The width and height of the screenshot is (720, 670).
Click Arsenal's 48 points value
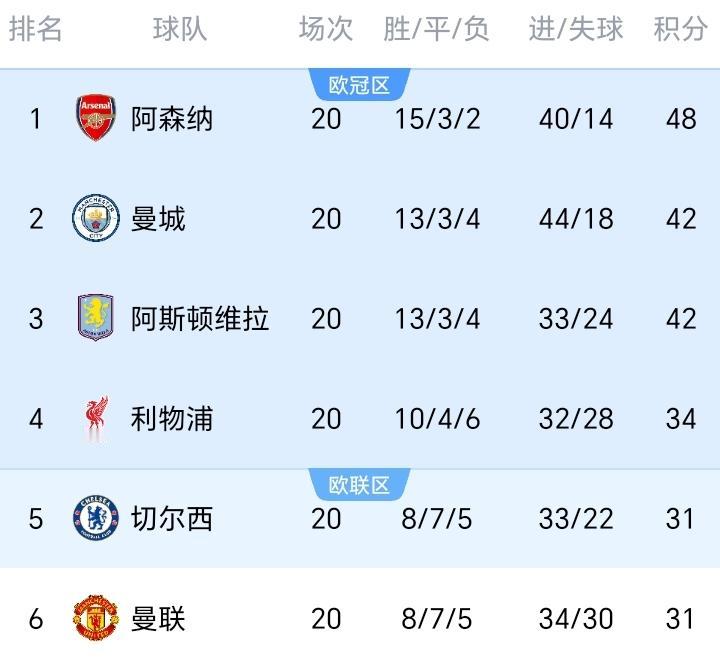tap(681, 119)
